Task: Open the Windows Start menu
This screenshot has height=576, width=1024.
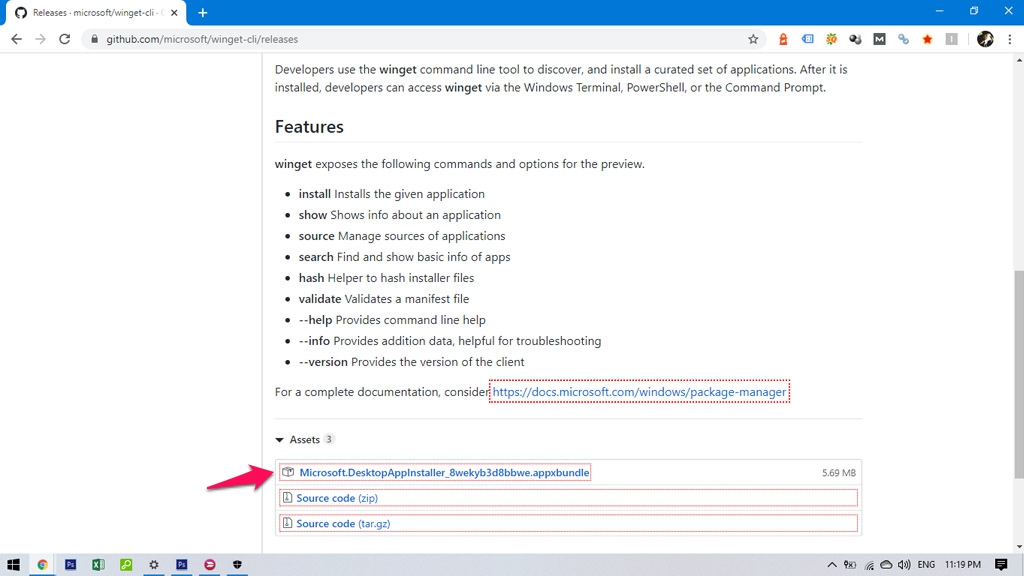Action: coord(13,564)
